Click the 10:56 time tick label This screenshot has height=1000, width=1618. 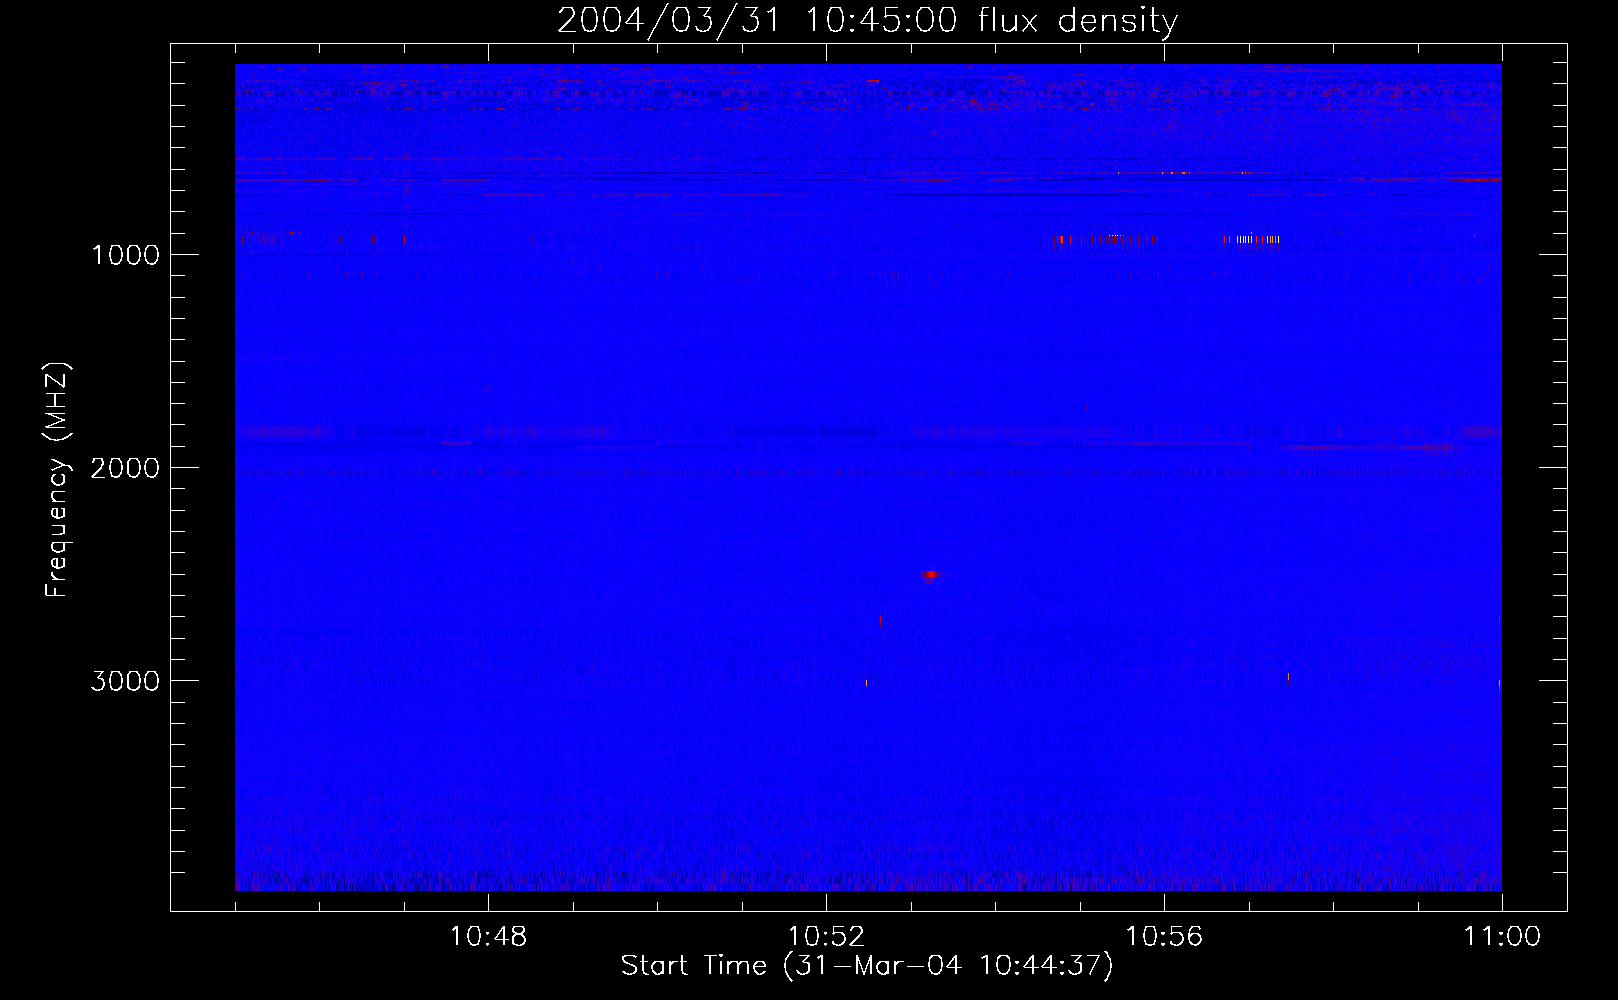click(x=1164, y=937)
